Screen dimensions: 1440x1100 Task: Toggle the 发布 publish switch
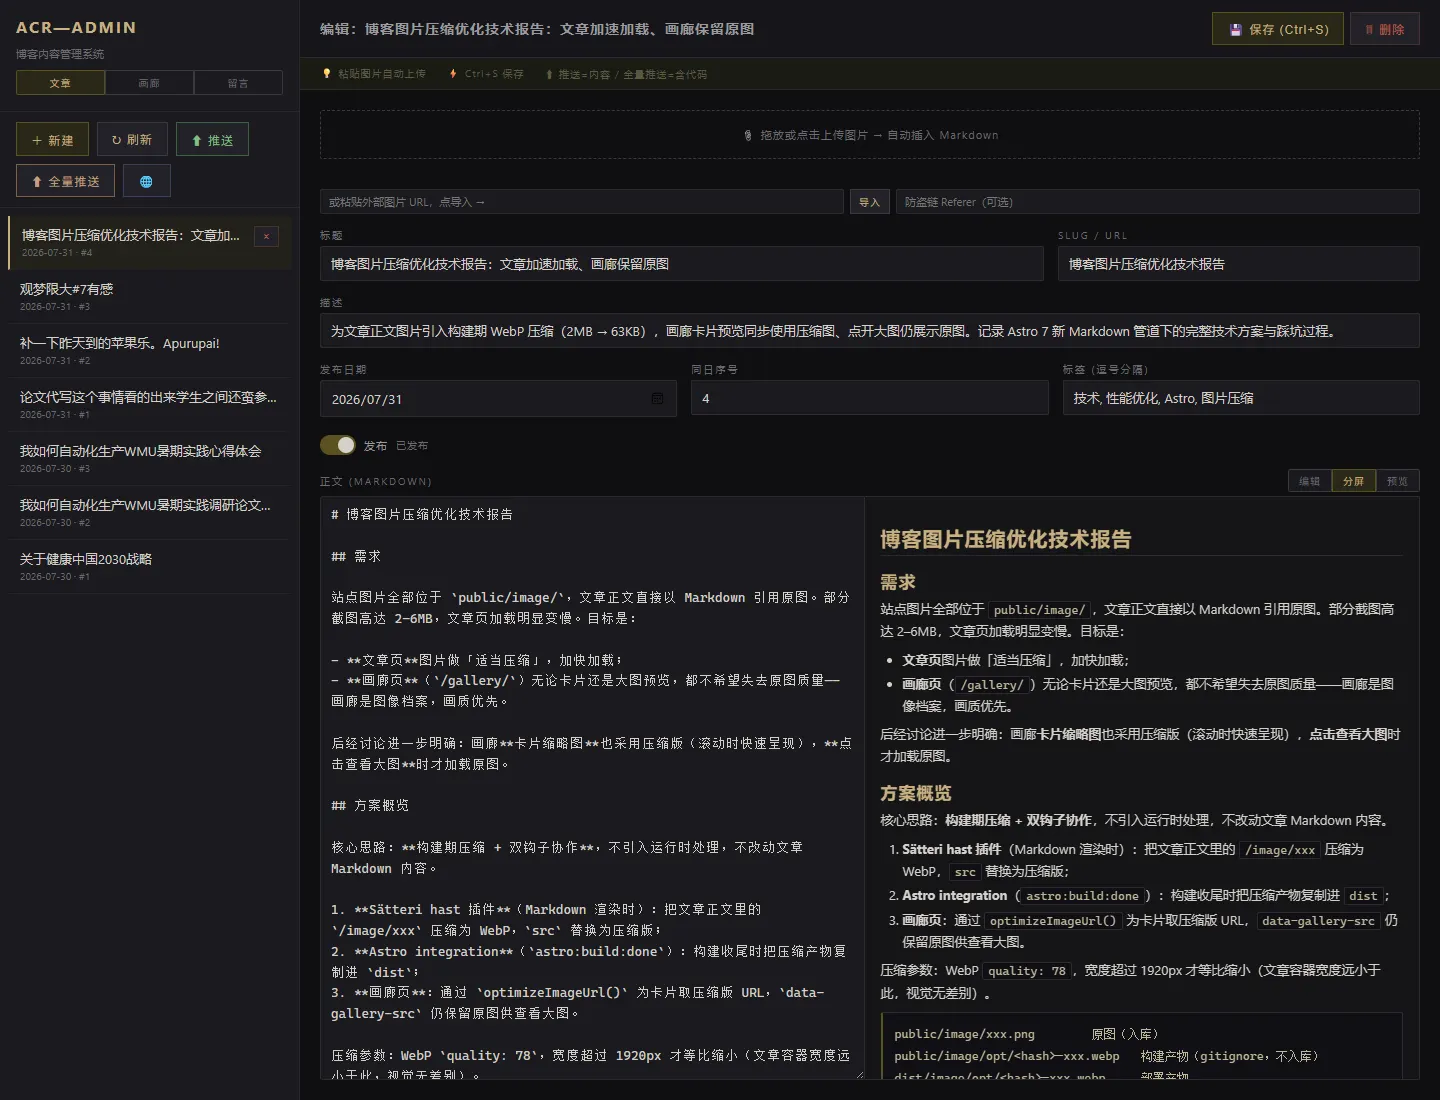tap(338, 445)
